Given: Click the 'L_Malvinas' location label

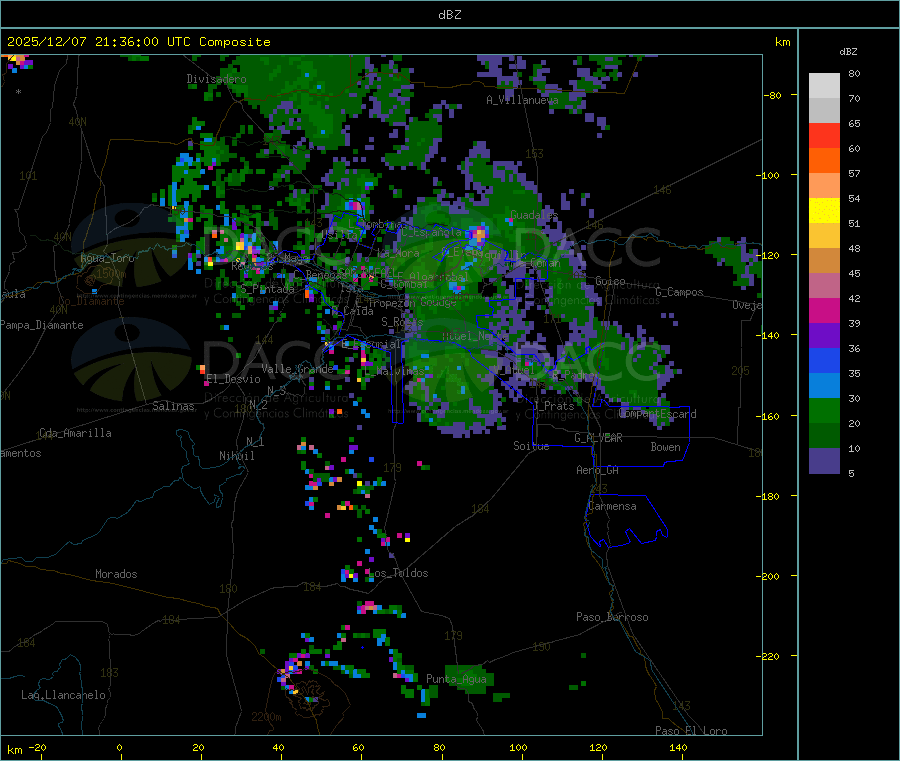Looking at the screenshot, I should click(394, 371).
